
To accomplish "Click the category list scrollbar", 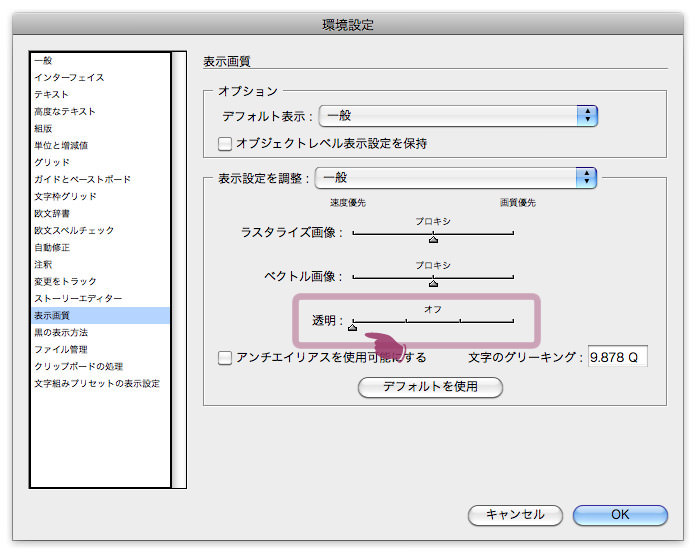I will coord(179,270).
